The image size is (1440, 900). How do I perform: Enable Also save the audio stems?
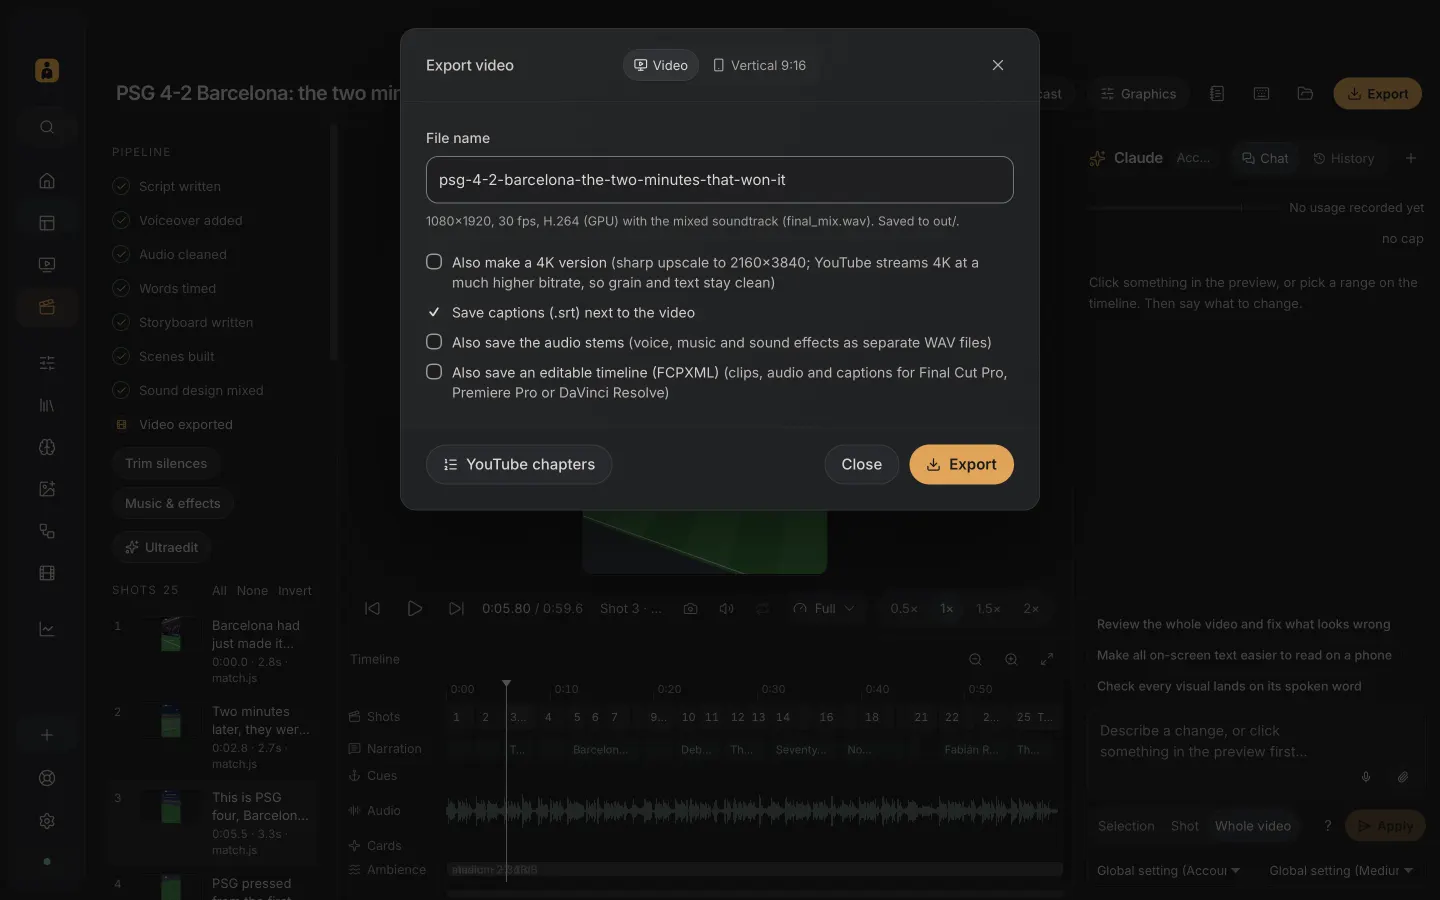coord(434,342)
